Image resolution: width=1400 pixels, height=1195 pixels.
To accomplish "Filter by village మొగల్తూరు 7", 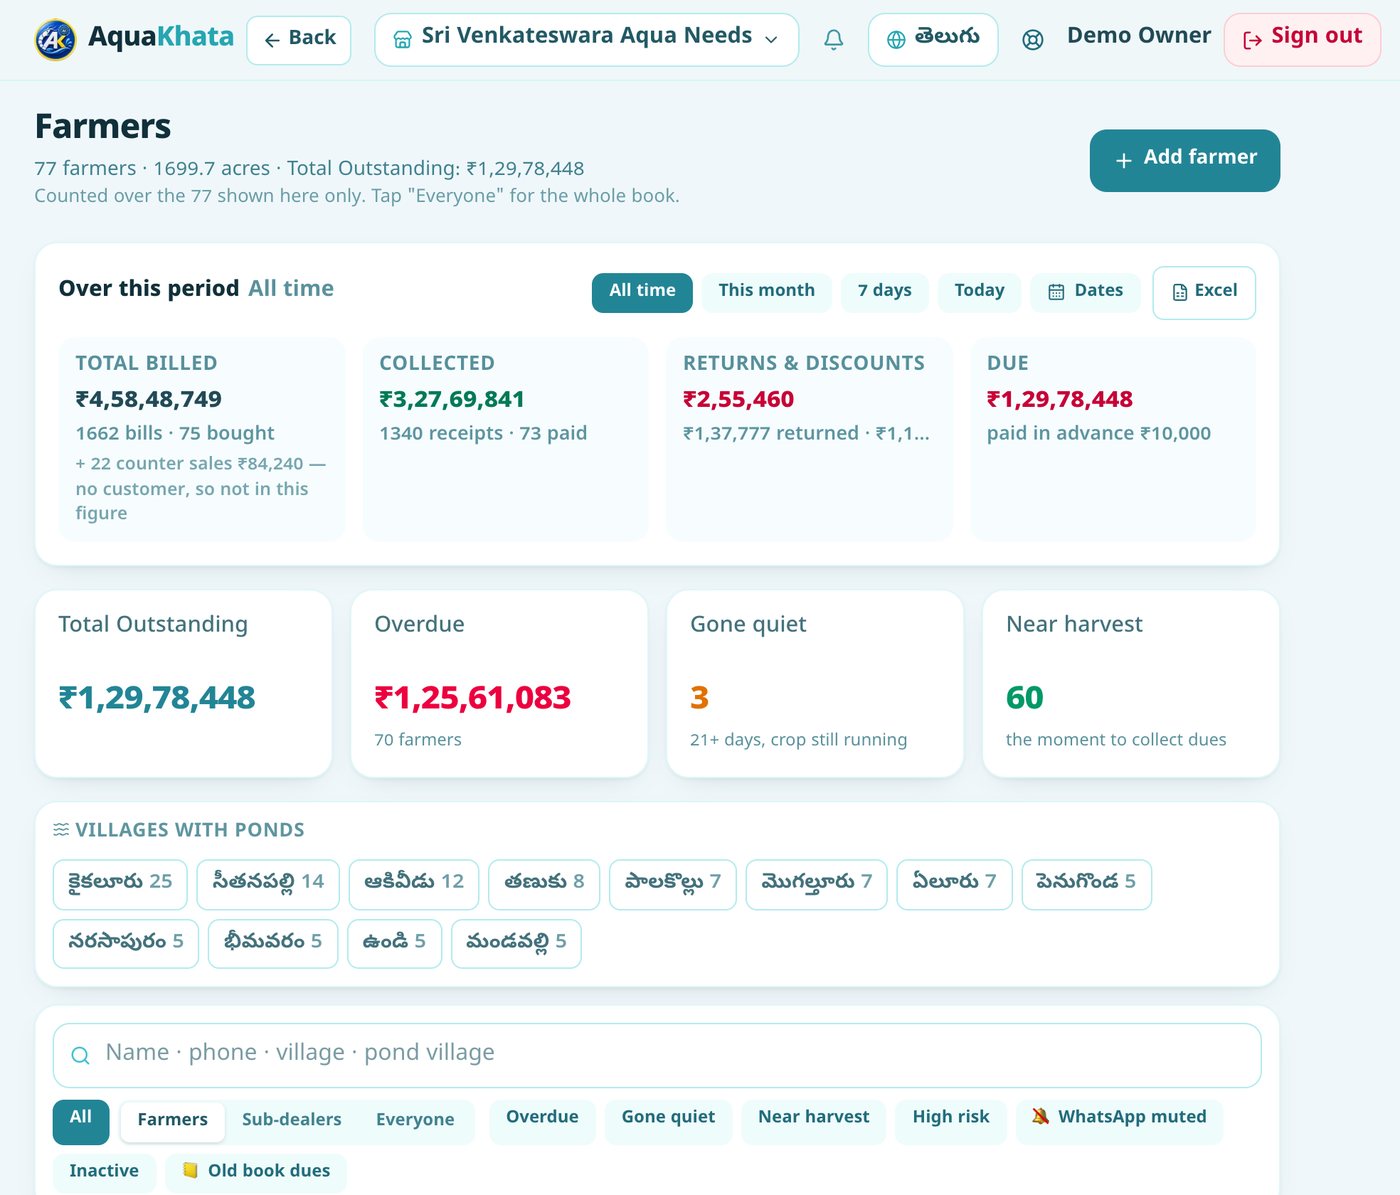I will (817, 884).
